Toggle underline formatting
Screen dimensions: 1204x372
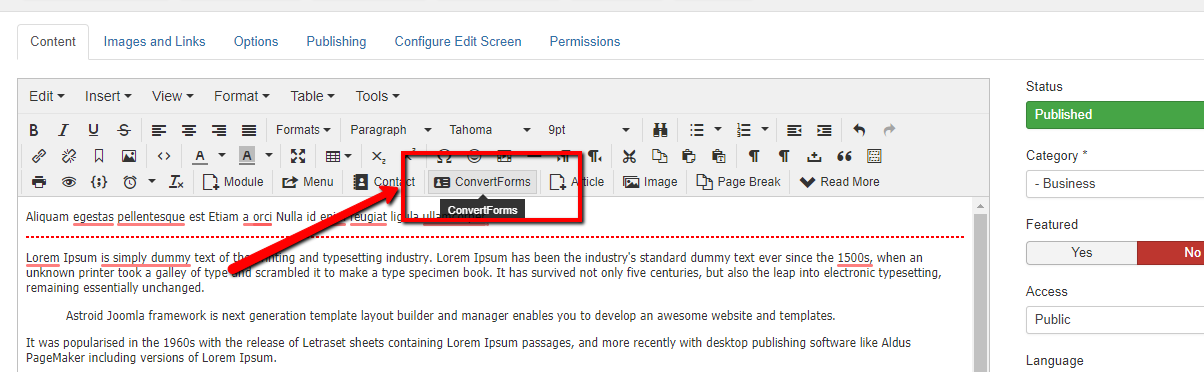pos(93,130)
